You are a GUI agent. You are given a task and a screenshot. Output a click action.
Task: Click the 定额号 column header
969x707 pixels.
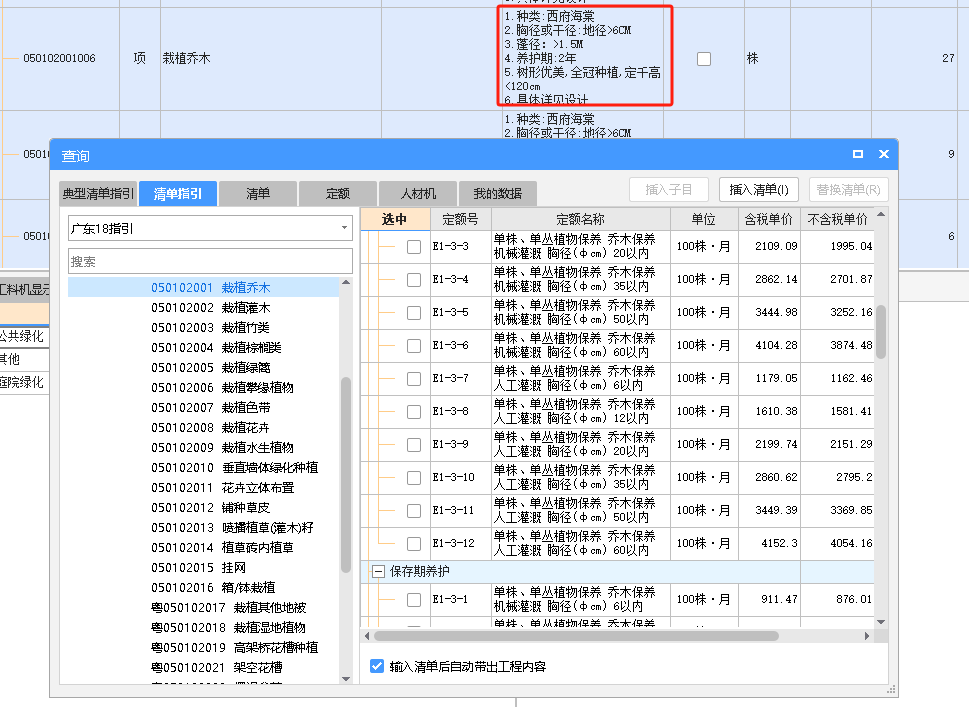tap(461, 219)
